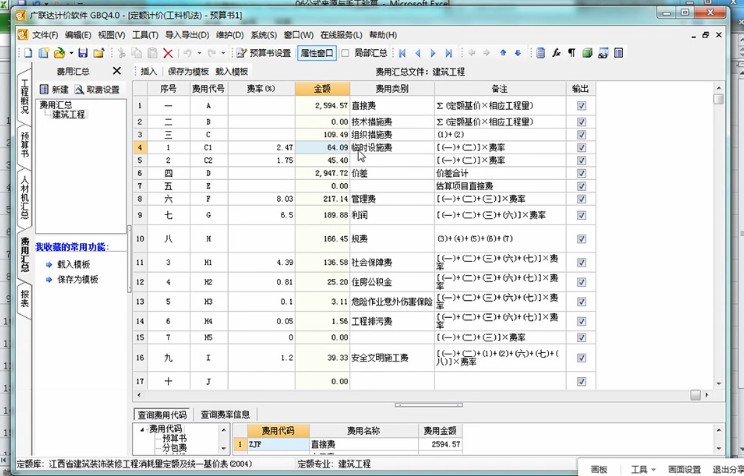Image resolution: width=744 pixels, height=476 pixels.
Task: Toggle output checkbox for 直接费 row
Action: [581, 106]
